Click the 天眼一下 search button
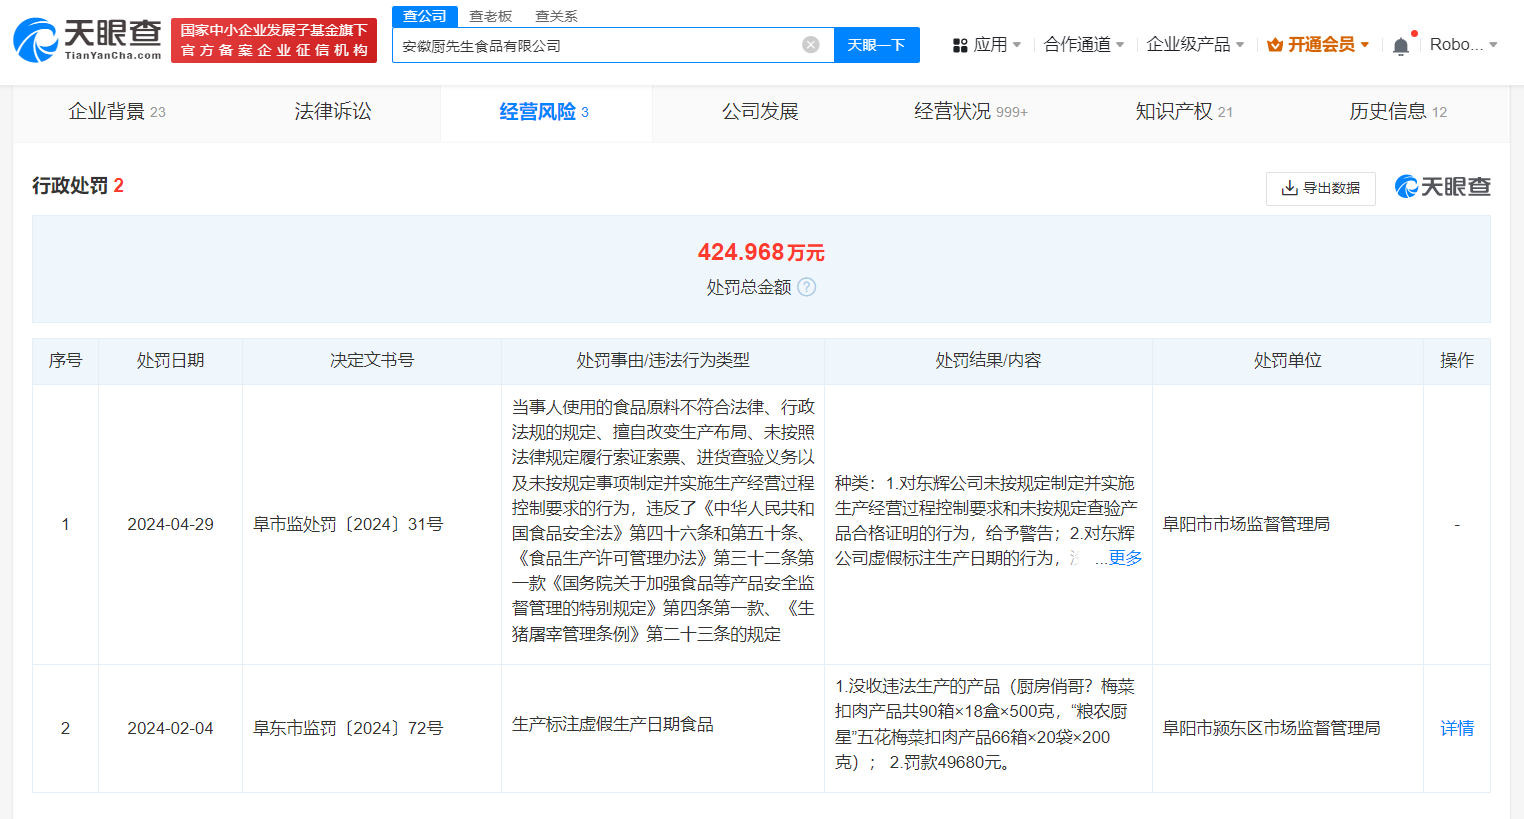This screenshot has width=1524, height=819. pyautogui.click(x=876, y=44)
